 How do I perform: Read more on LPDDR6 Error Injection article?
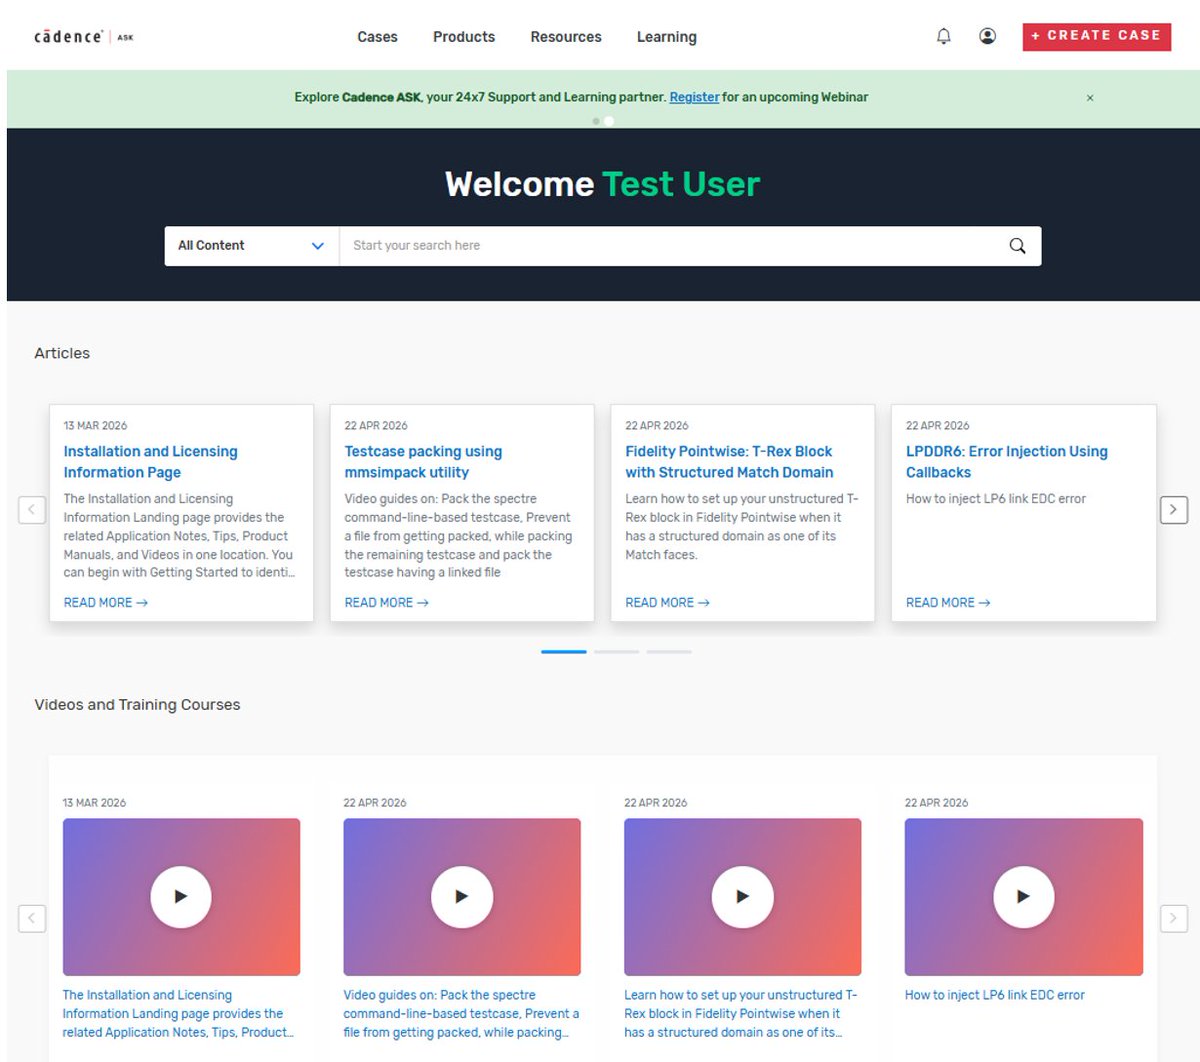pos(948,603)
